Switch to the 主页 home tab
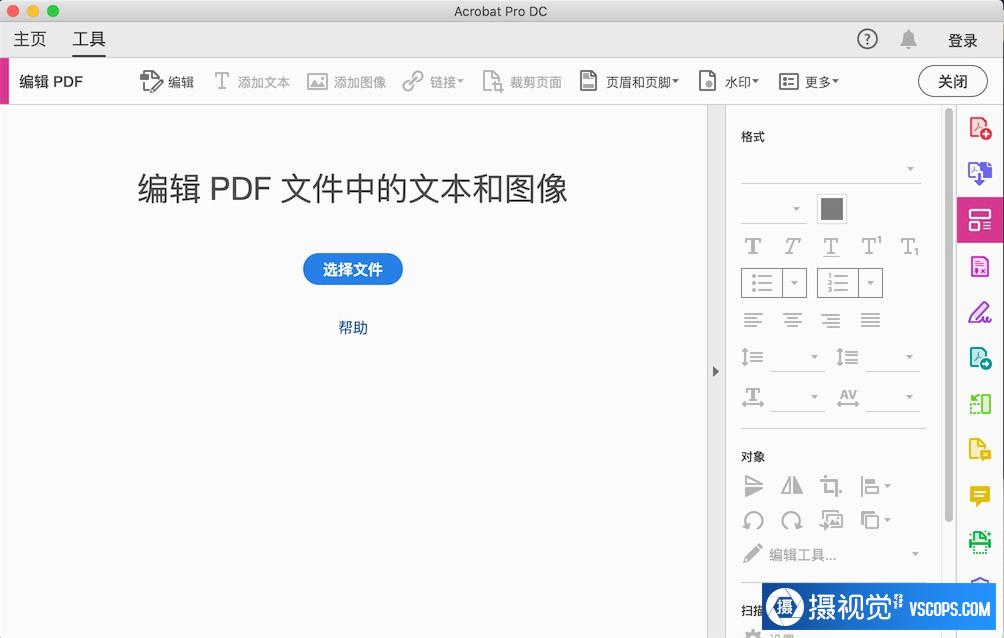 click(x=29, y=39)
